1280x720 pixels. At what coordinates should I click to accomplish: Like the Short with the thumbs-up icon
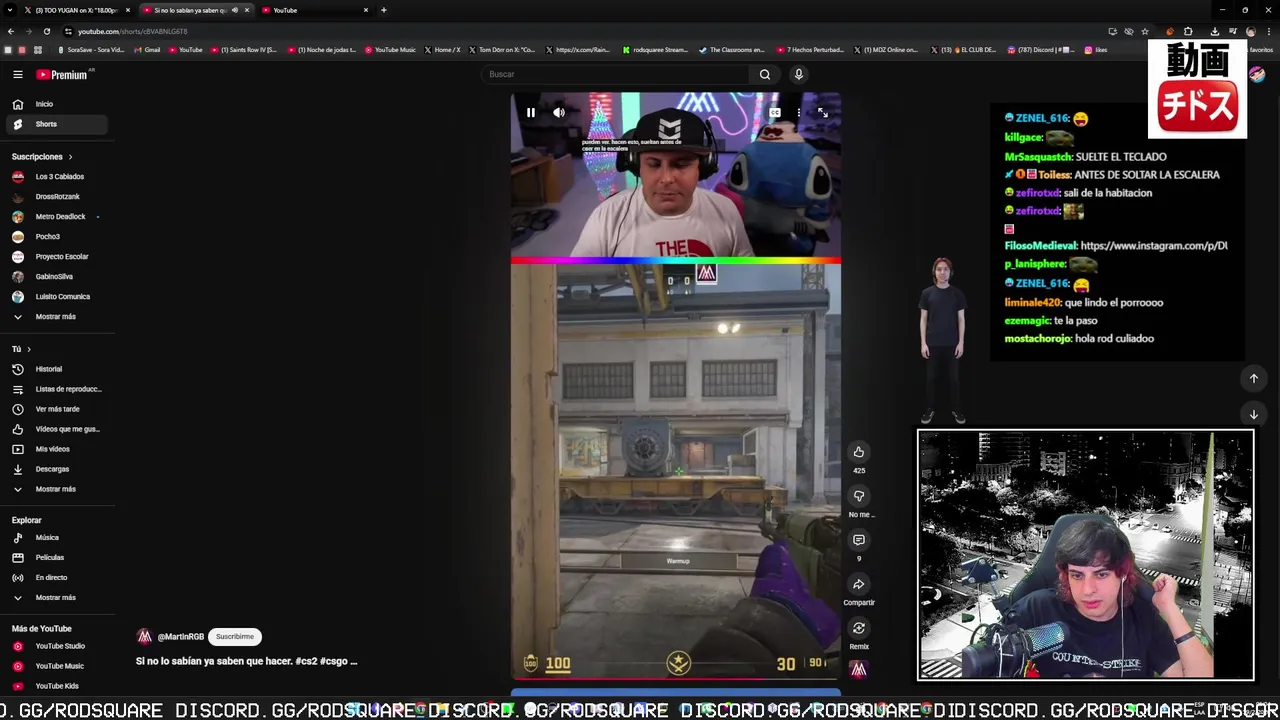(x=858, y=452)
